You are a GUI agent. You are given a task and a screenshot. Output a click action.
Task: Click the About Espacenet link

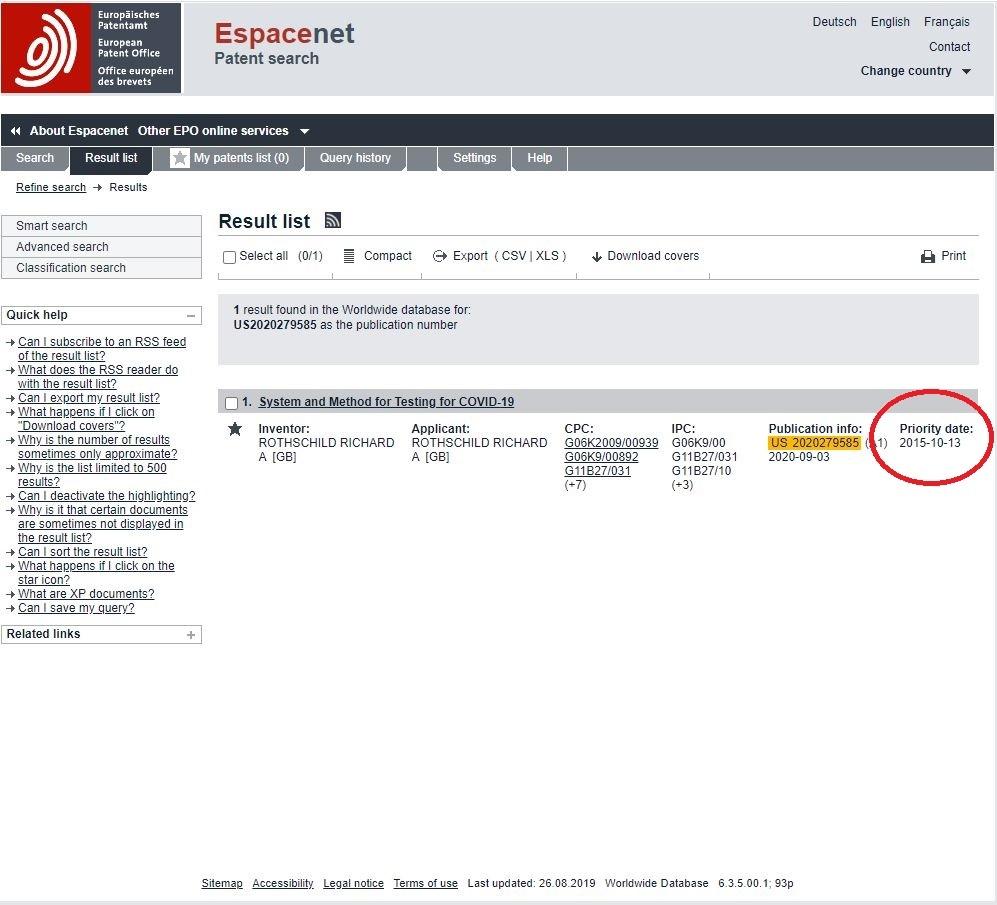point(79,131)
